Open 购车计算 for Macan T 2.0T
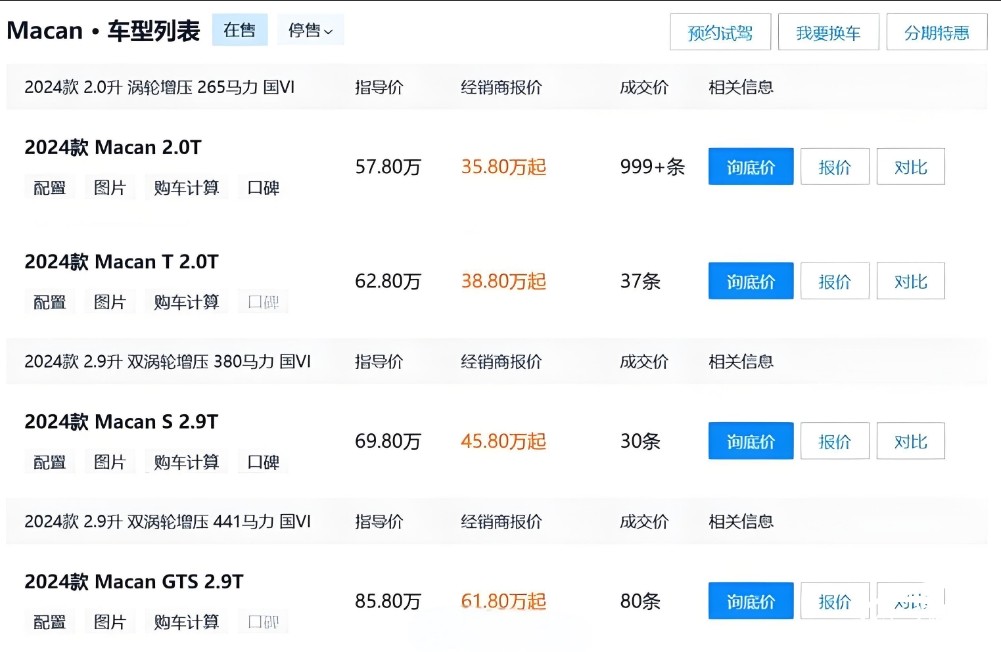Viewport: 1001px width, 652px height. (x=186, y=302)
